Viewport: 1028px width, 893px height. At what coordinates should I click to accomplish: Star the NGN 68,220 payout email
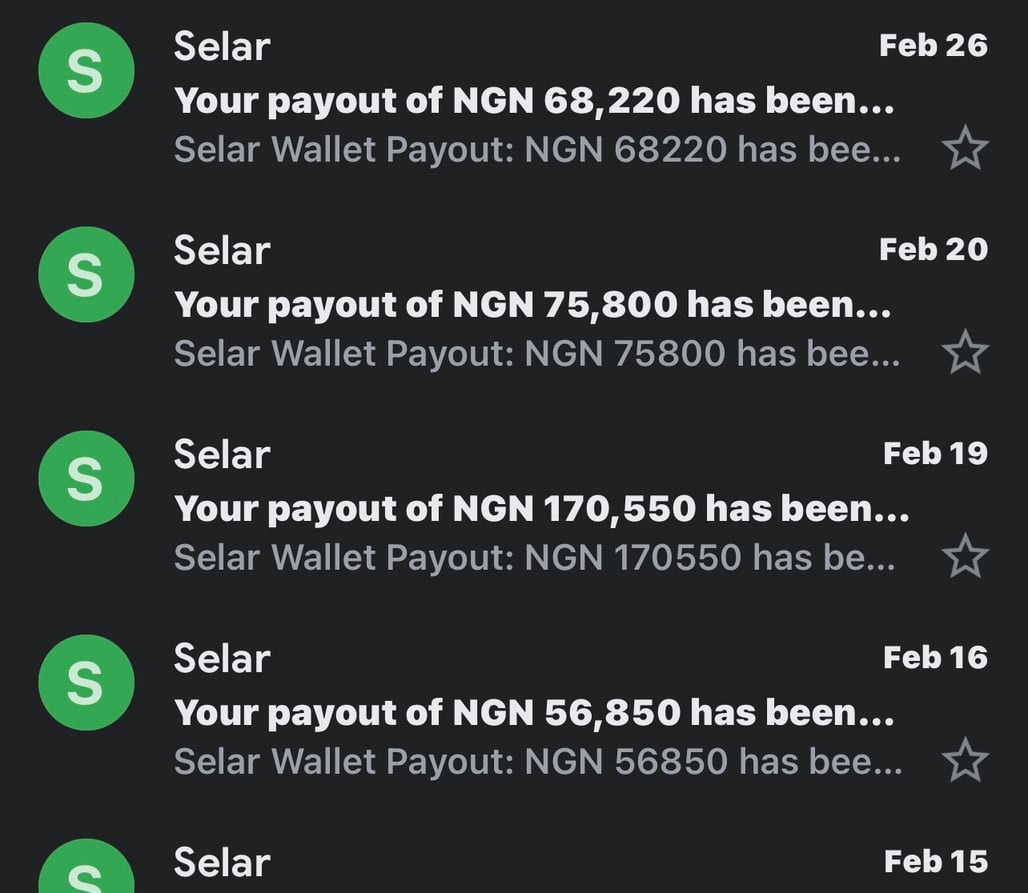pos(965,150)
